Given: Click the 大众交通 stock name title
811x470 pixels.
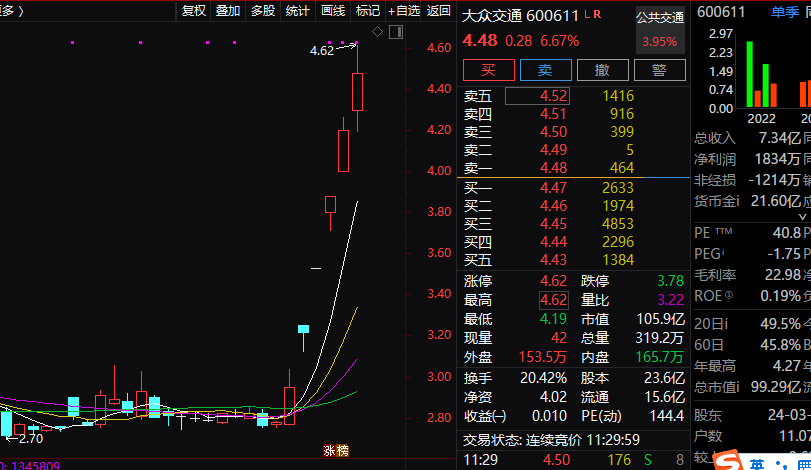Looking at the screenshot, I should pos(492,16).
